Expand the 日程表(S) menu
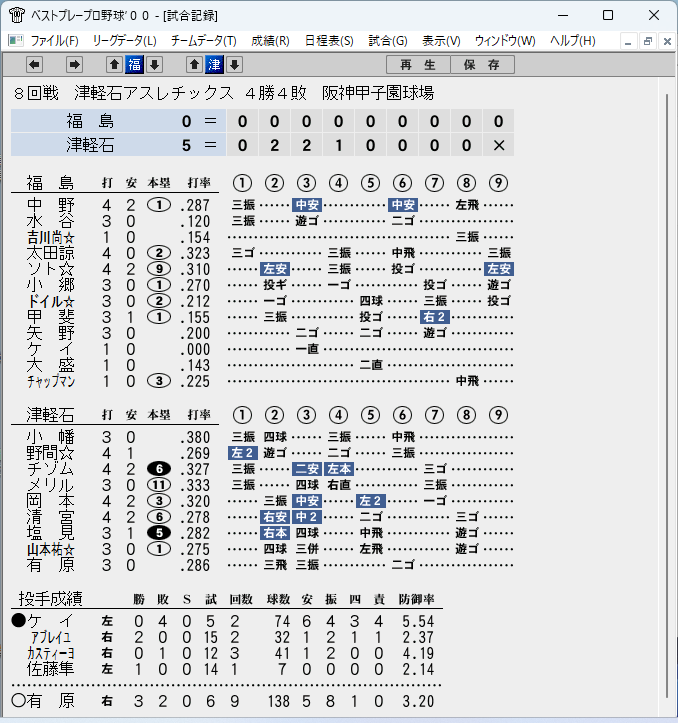The image size is (678, 723). coord(329,41)
